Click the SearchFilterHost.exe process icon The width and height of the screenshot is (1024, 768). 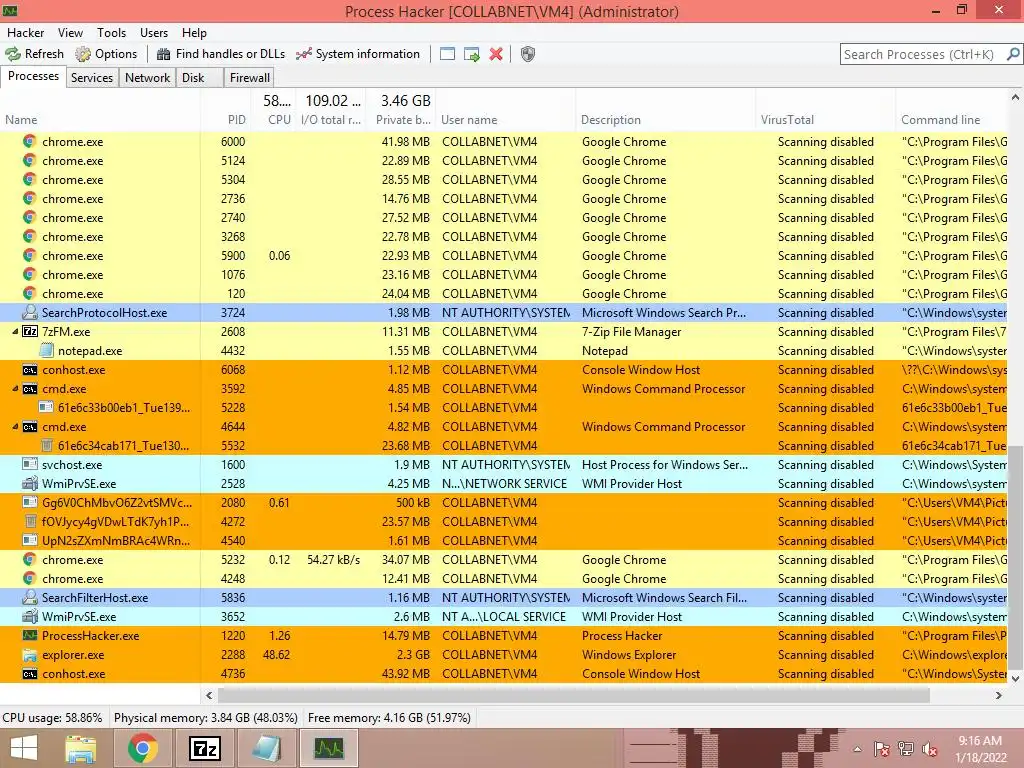[x=29, y=598]
